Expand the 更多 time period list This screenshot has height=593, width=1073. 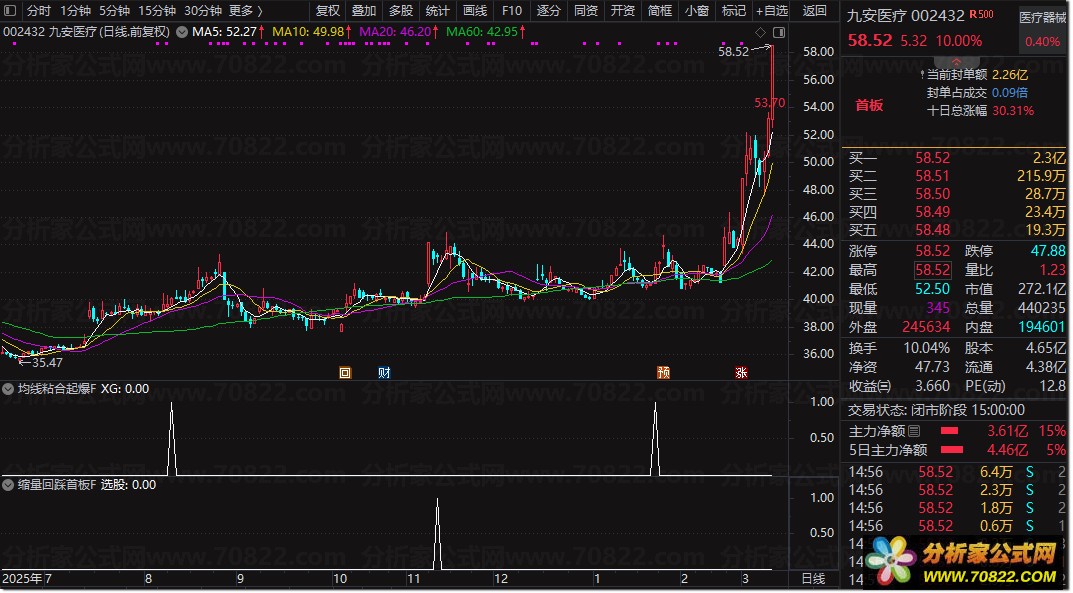tap(241, 11)
